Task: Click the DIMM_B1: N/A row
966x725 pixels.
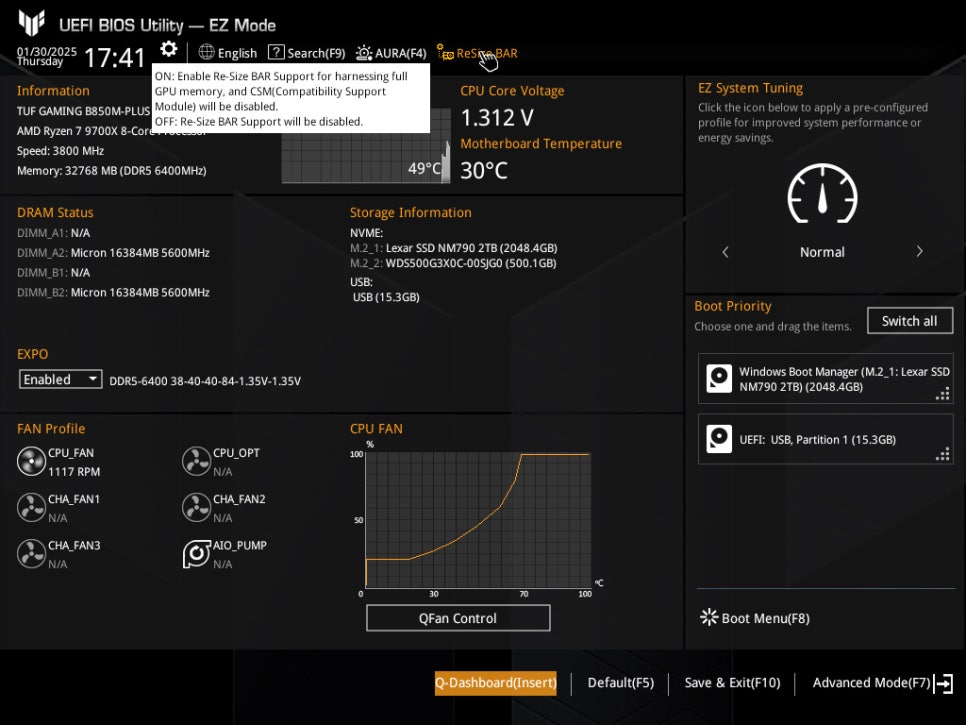Action: (x=54, y=272)
